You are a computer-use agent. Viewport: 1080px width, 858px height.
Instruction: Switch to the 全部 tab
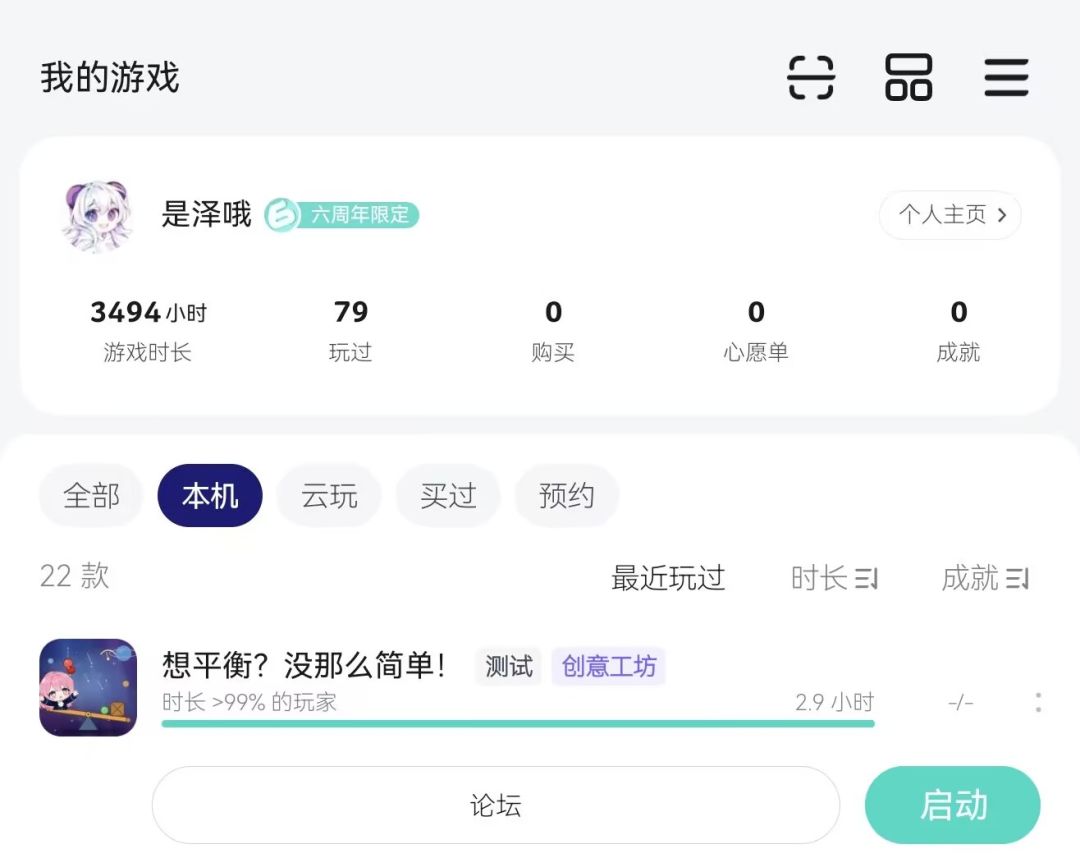(x=91, y=495)
